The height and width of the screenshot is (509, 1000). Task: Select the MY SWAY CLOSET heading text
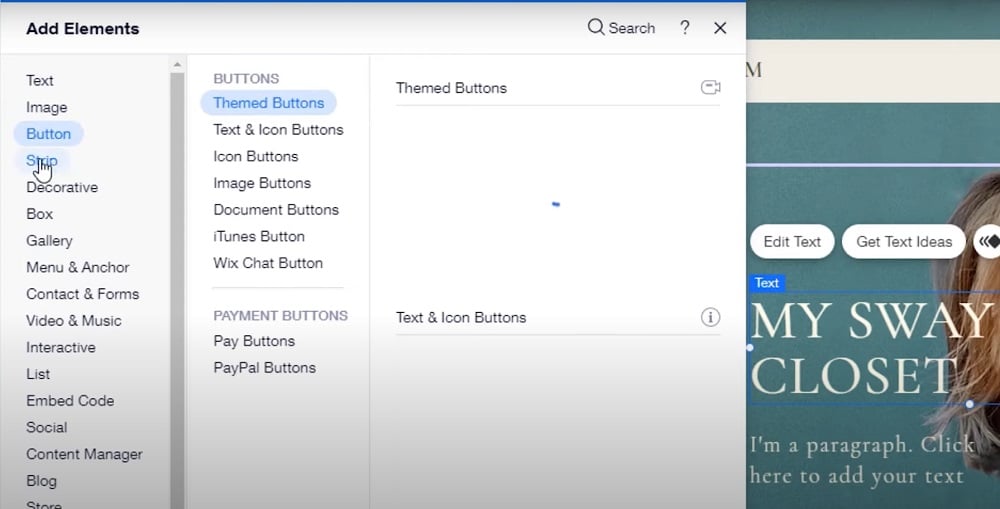[870, 348]
